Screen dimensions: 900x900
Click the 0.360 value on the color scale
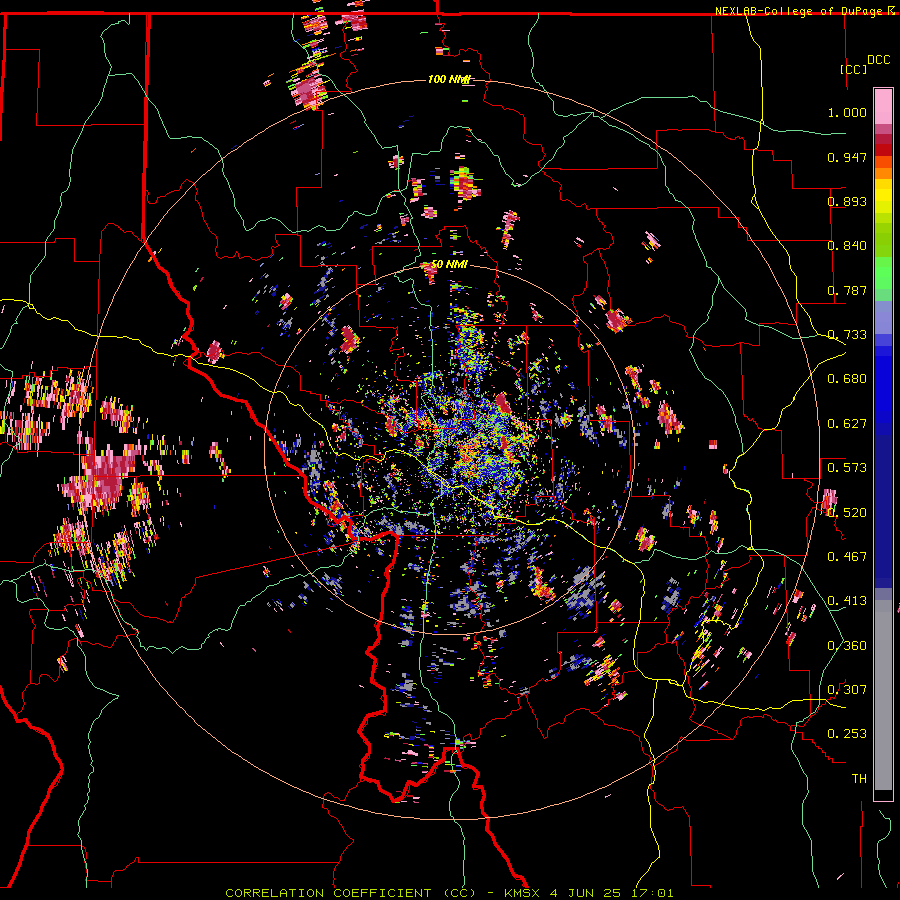[x=847, y=646]
